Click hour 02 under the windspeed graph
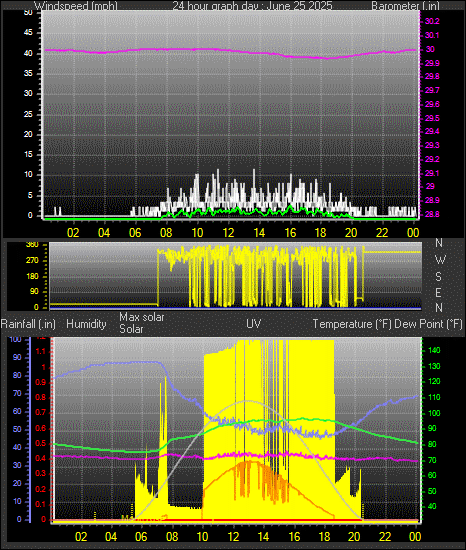The image size is (466, 550). 73,233
